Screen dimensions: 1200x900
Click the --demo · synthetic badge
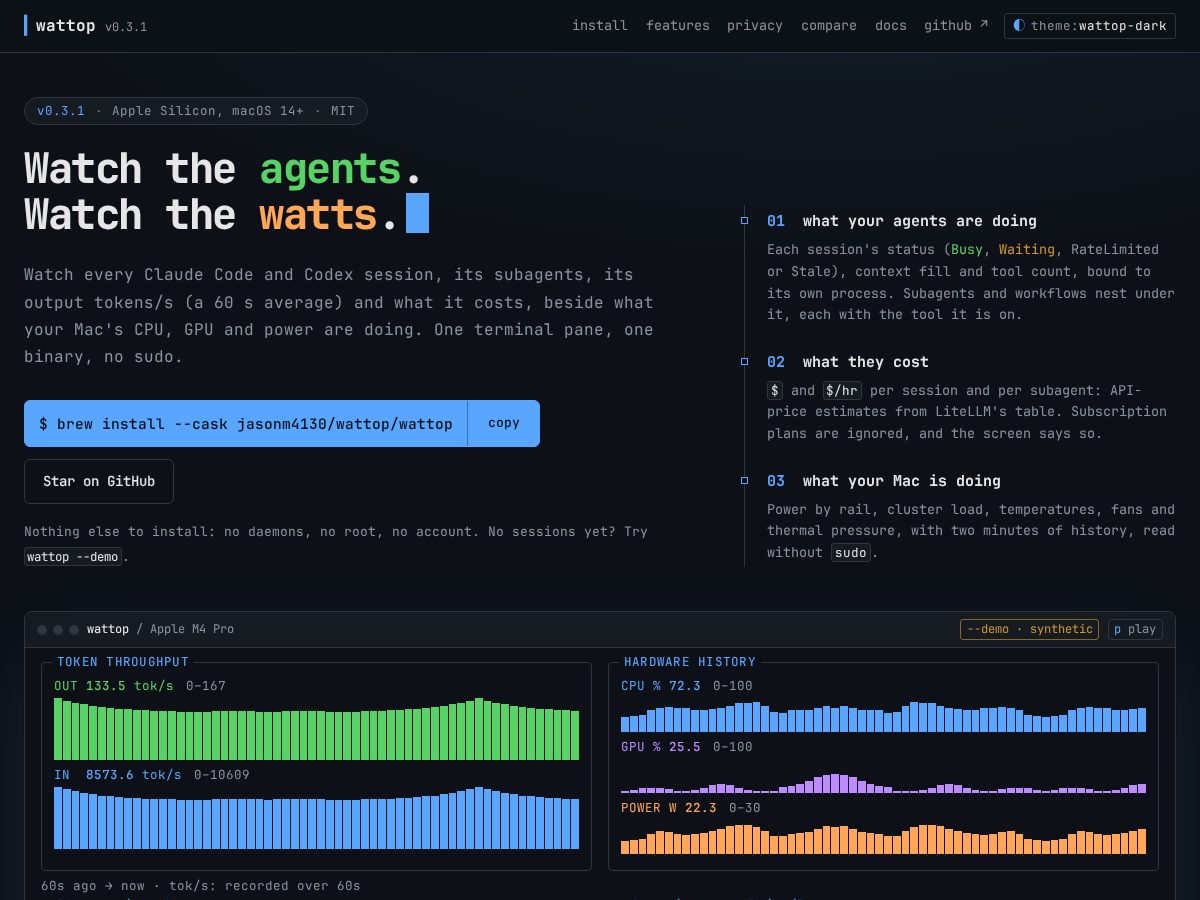[1029, 629]
